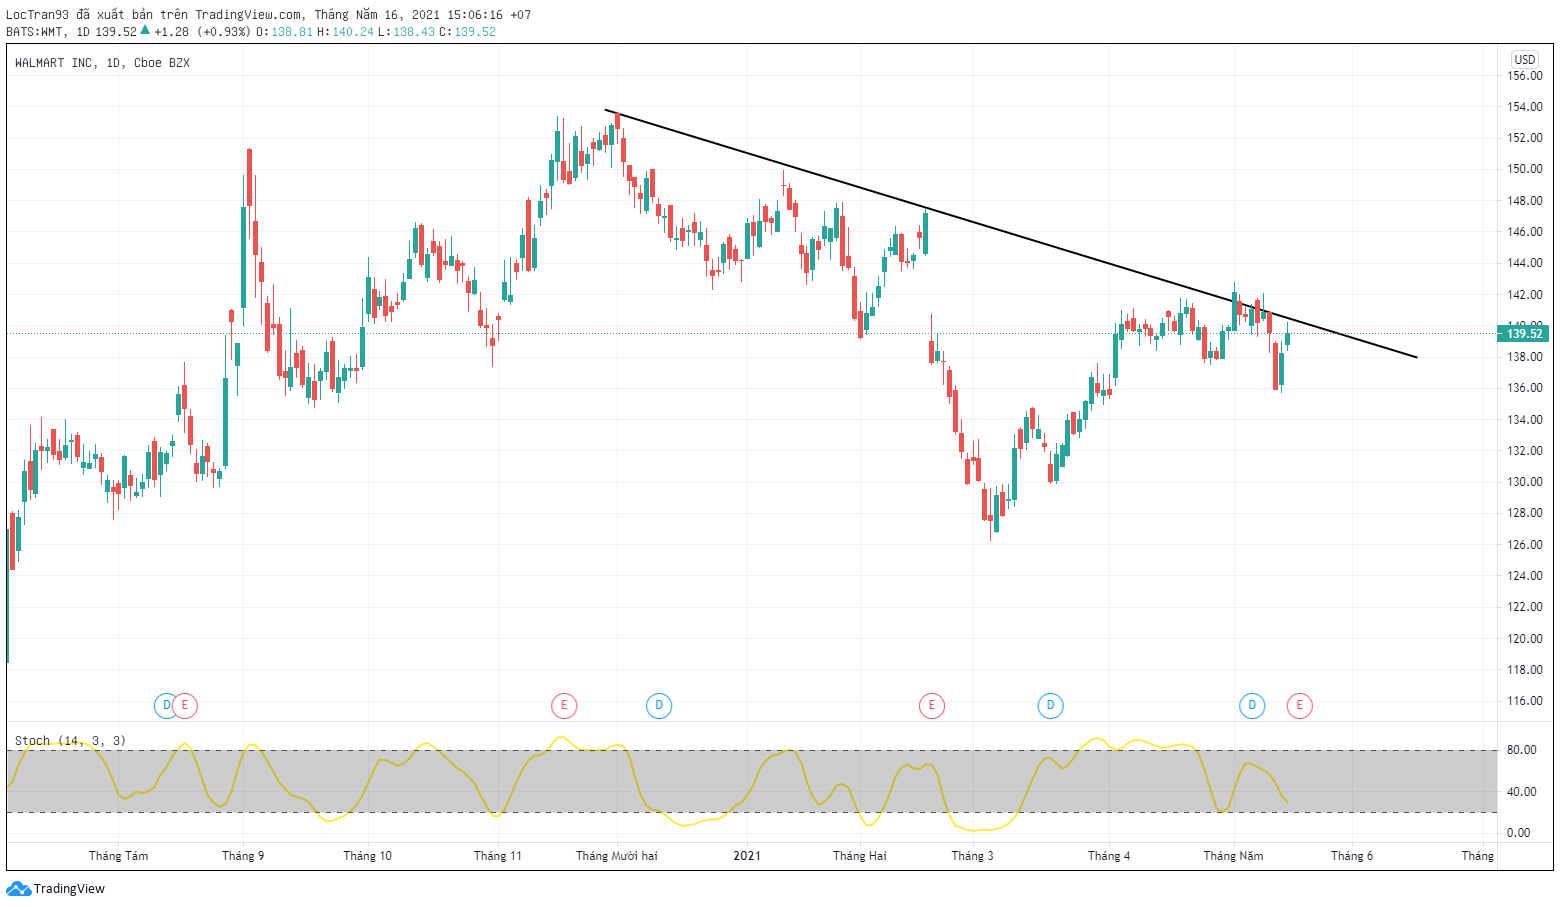Click the 116.00 price axis label

coord(1525,701)
